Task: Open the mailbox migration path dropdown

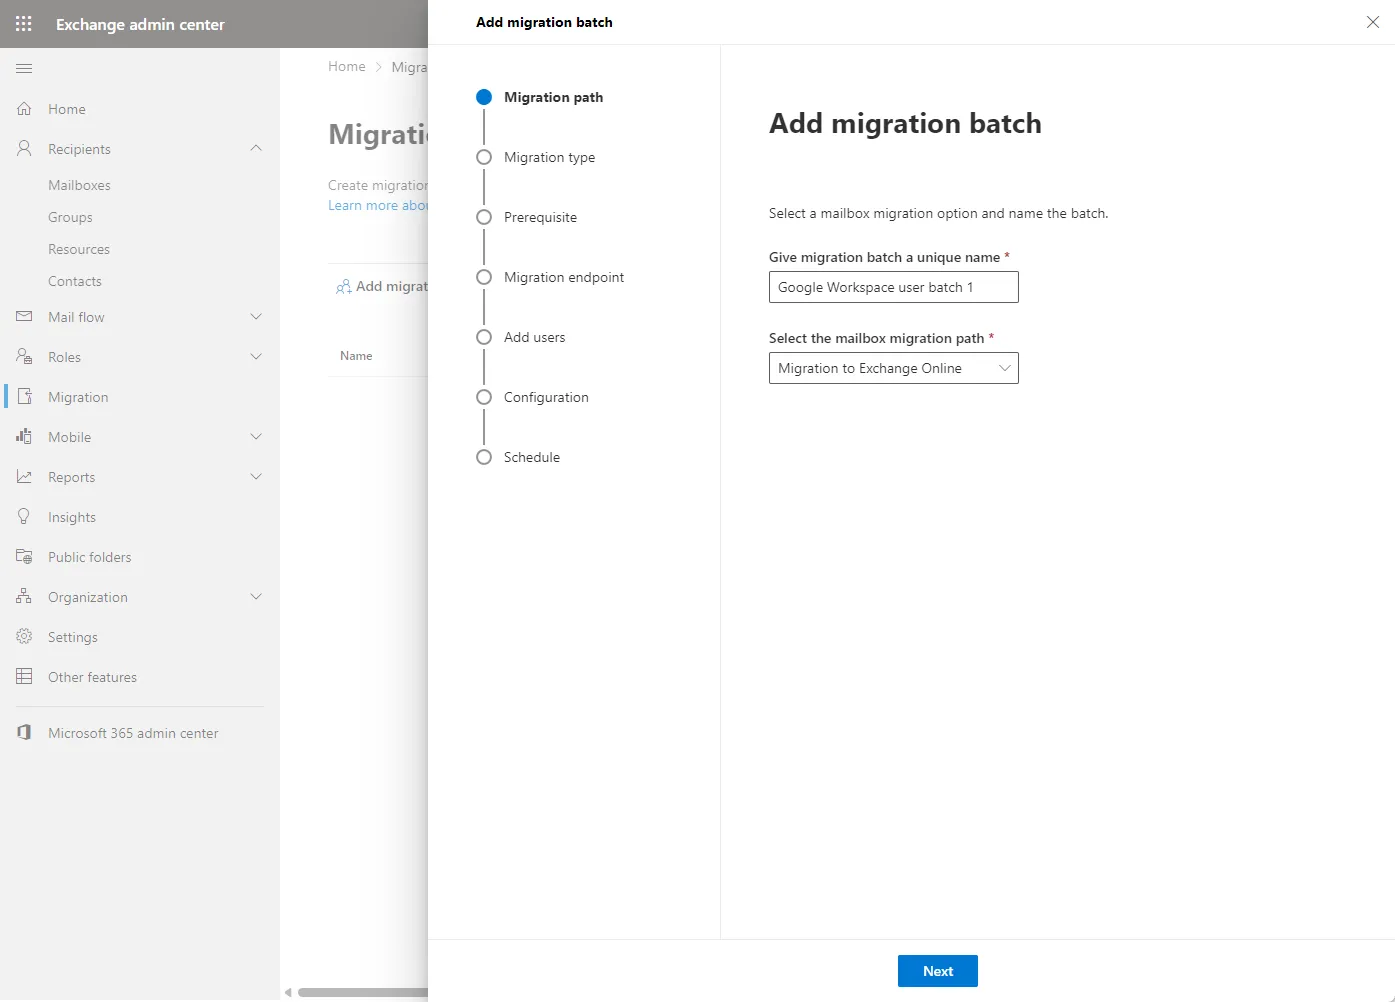Action: (1004, 368)
